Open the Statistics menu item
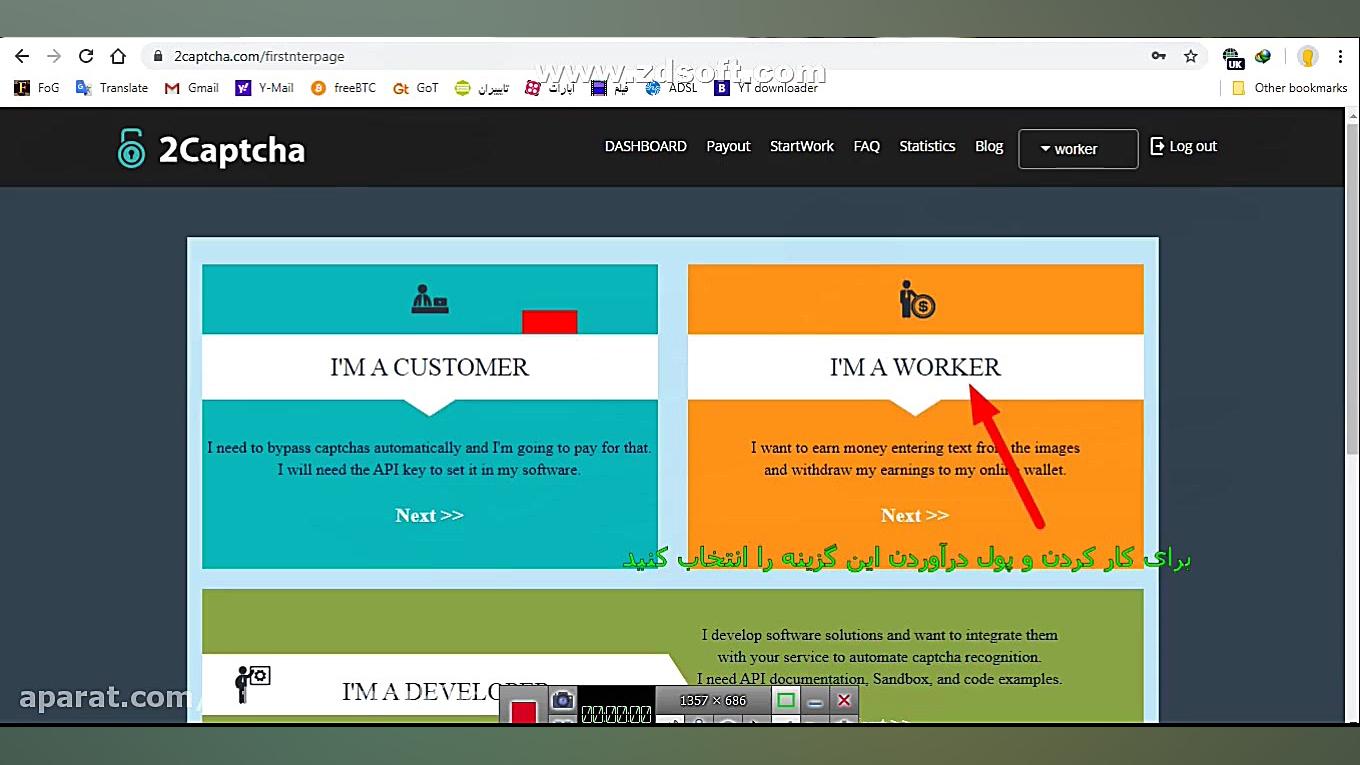 [927, 146]
